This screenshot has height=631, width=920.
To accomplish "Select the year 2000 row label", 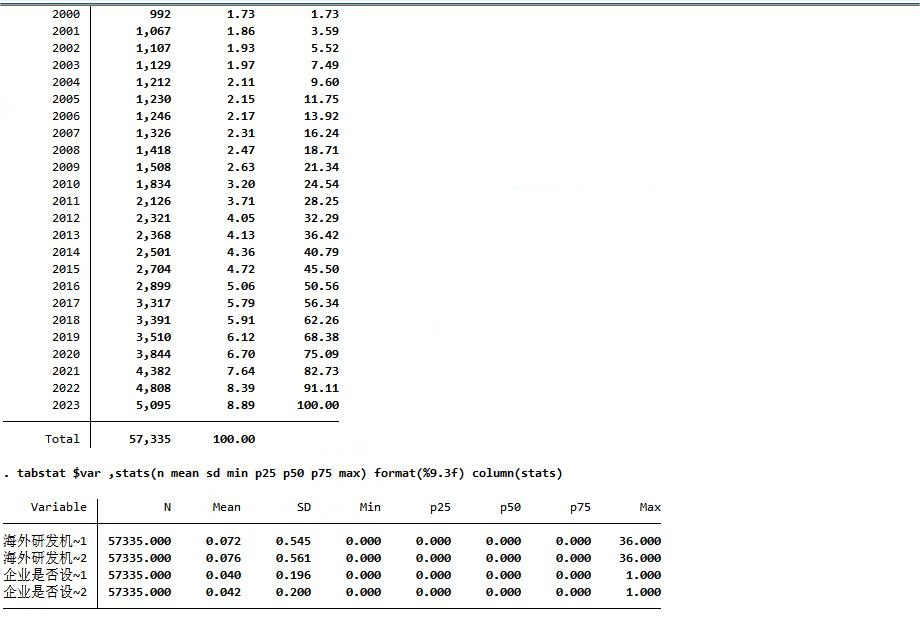I will (x=66, y=14).
